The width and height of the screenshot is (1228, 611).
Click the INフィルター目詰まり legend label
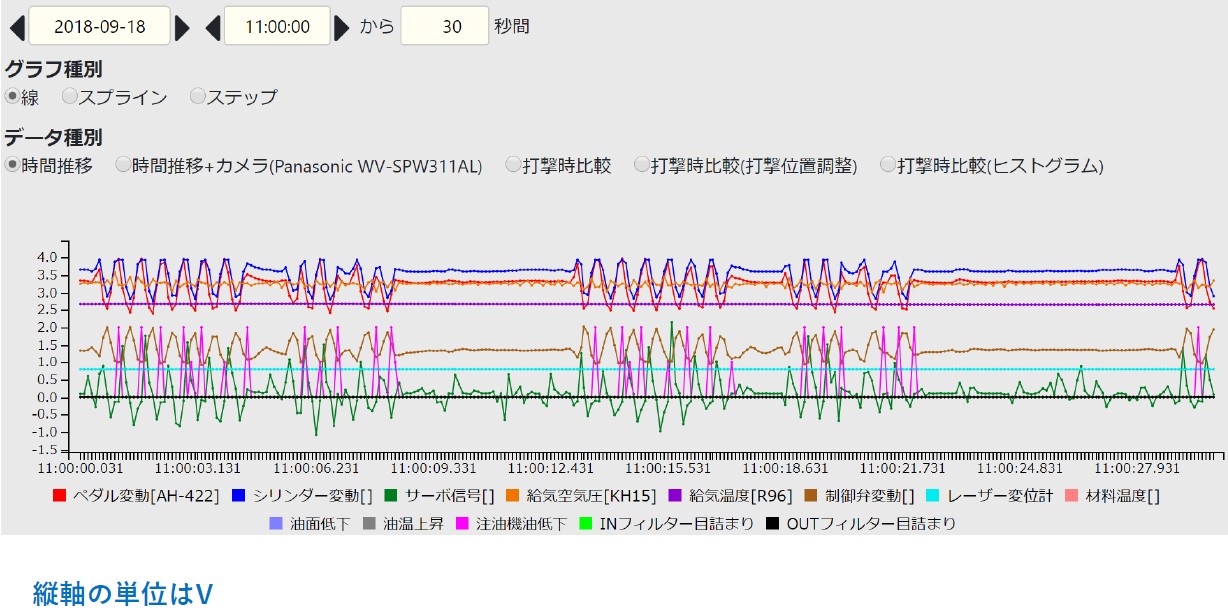point(677,523)
